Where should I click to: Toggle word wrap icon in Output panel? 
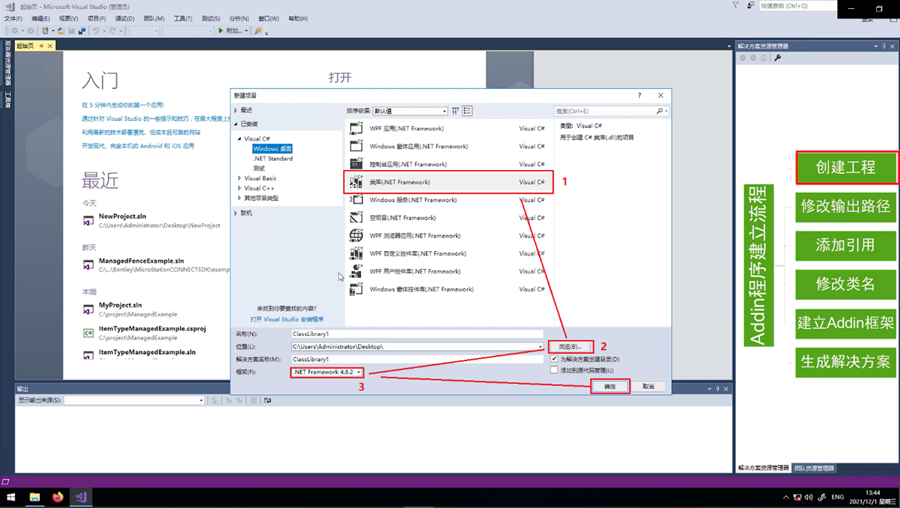(x=267, y=400)
